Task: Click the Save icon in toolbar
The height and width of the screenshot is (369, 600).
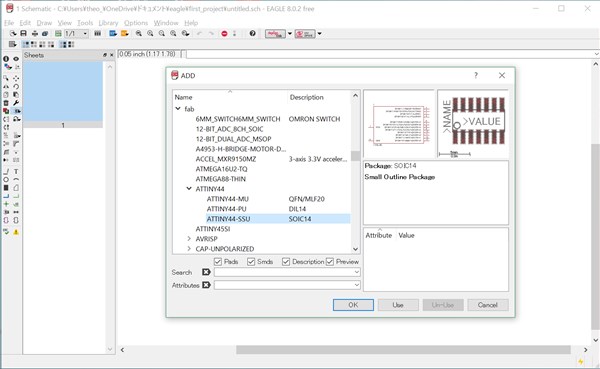Action: (x=23, y=34)
